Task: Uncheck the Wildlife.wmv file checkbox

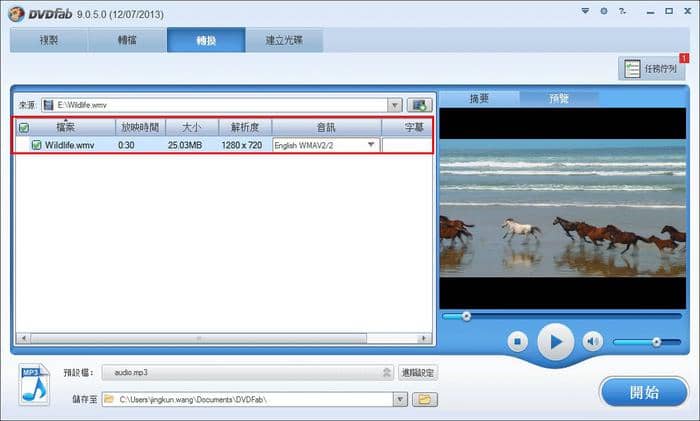Action: (x=37, y=145)
